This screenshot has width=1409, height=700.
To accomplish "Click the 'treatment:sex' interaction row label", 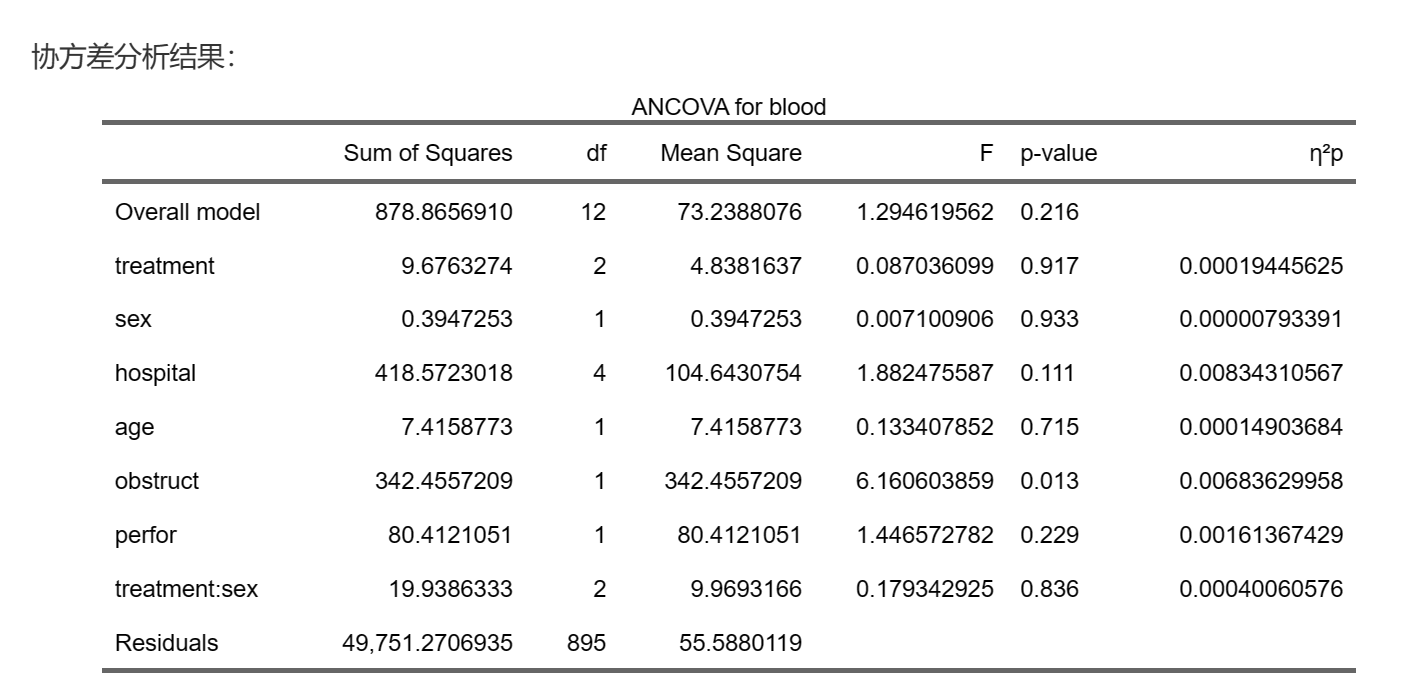I will [186, 589].
